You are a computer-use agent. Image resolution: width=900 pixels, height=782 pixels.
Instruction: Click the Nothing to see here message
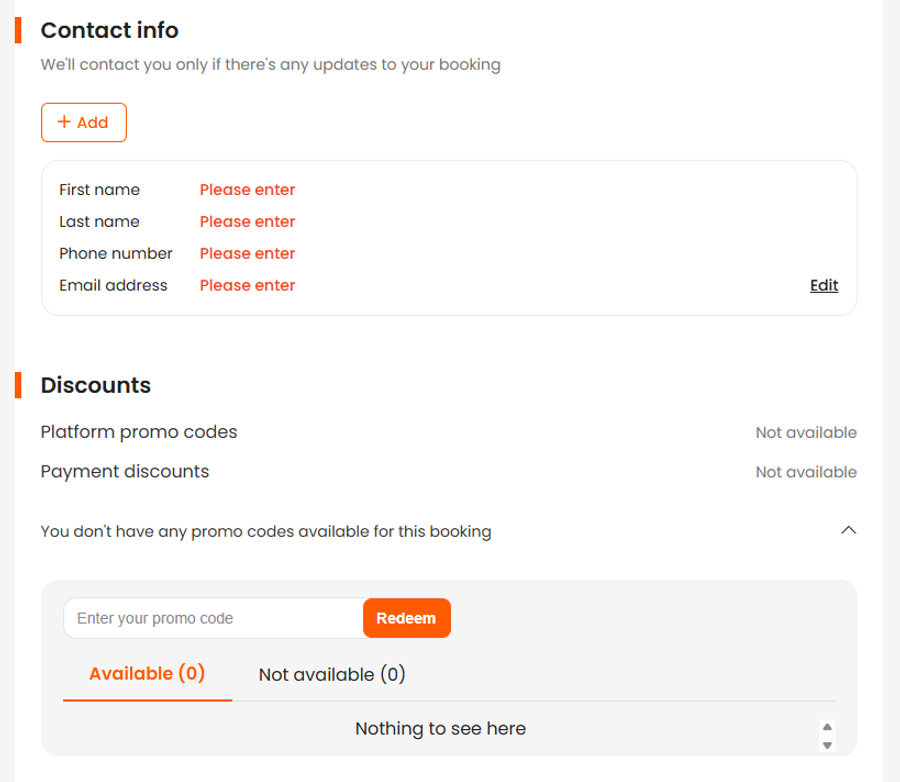[440, 729]
